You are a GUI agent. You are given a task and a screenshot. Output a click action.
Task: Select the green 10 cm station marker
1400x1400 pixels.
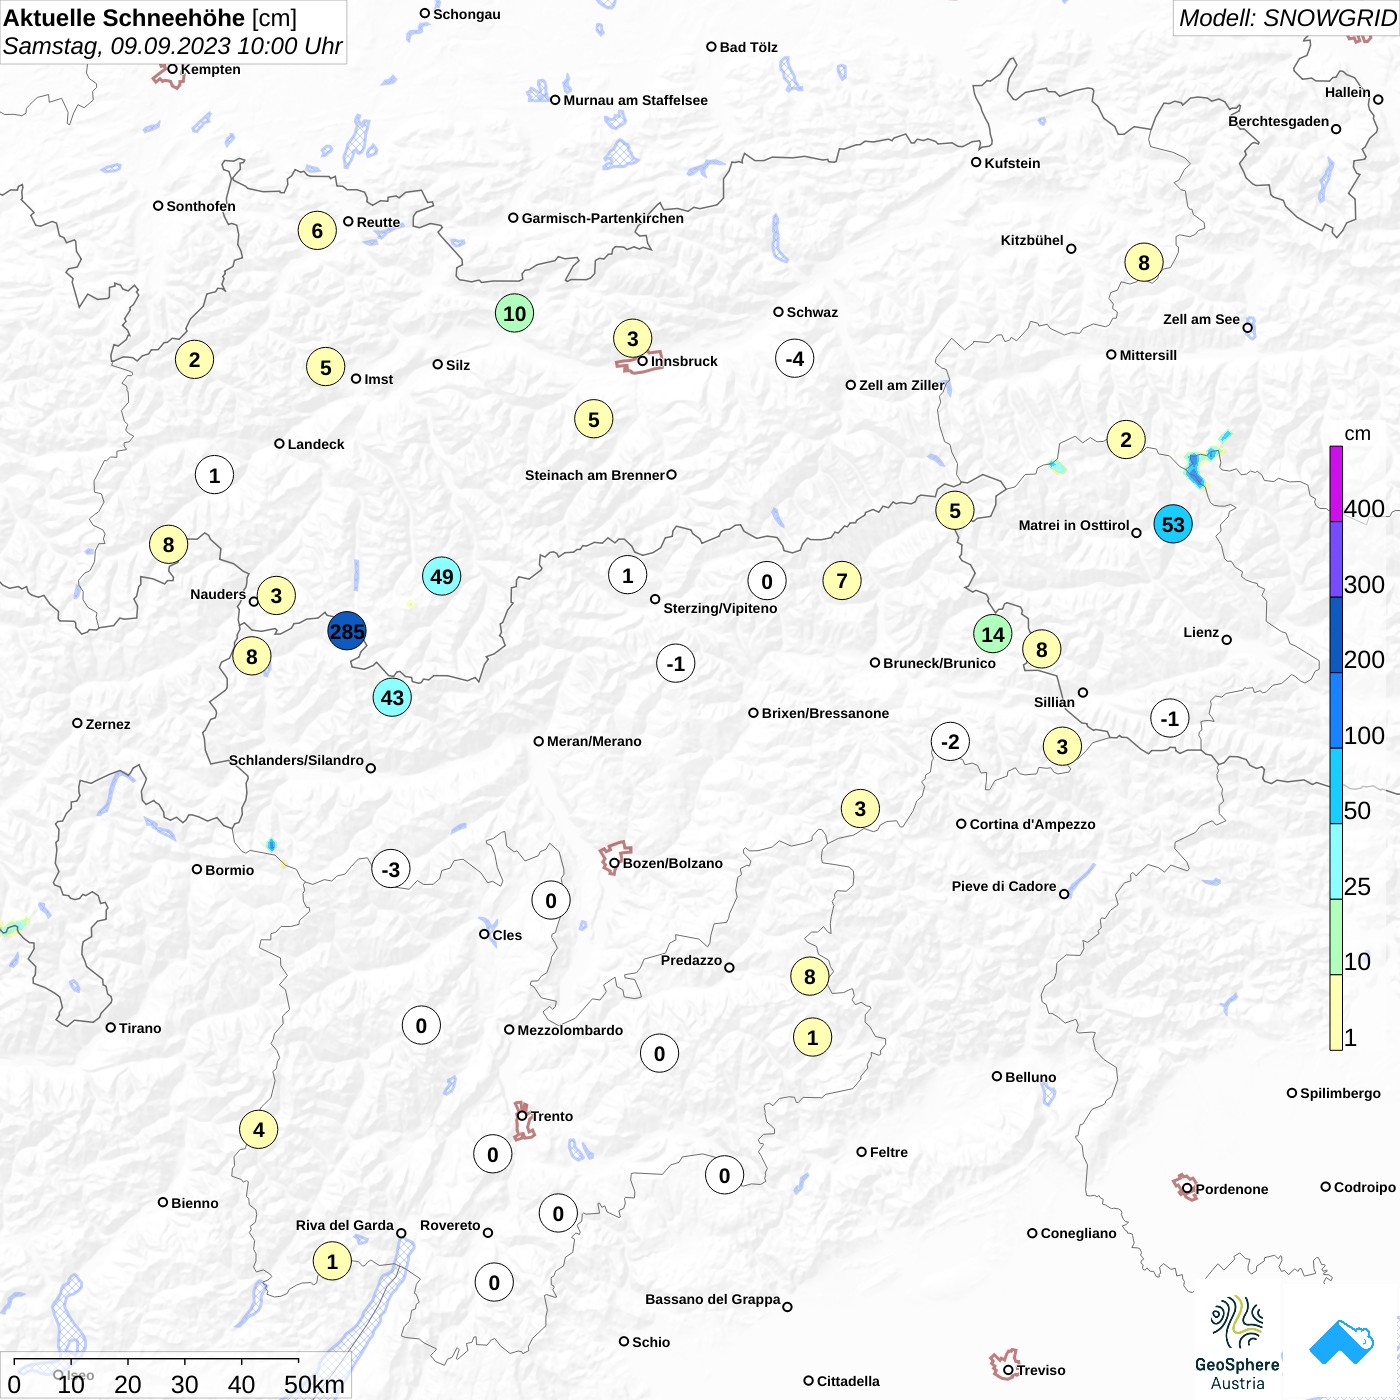tap(514, 313)
